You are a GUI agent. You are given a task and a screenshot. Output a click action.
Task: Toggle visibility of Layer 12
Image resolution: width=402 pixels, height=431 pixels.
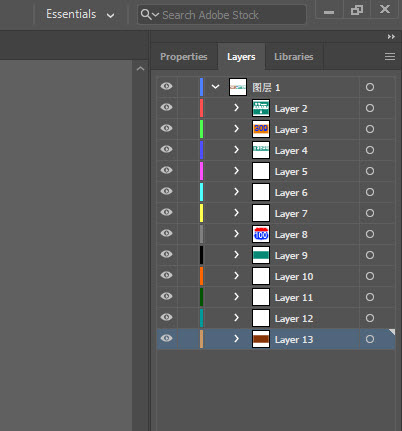point(166,317)
